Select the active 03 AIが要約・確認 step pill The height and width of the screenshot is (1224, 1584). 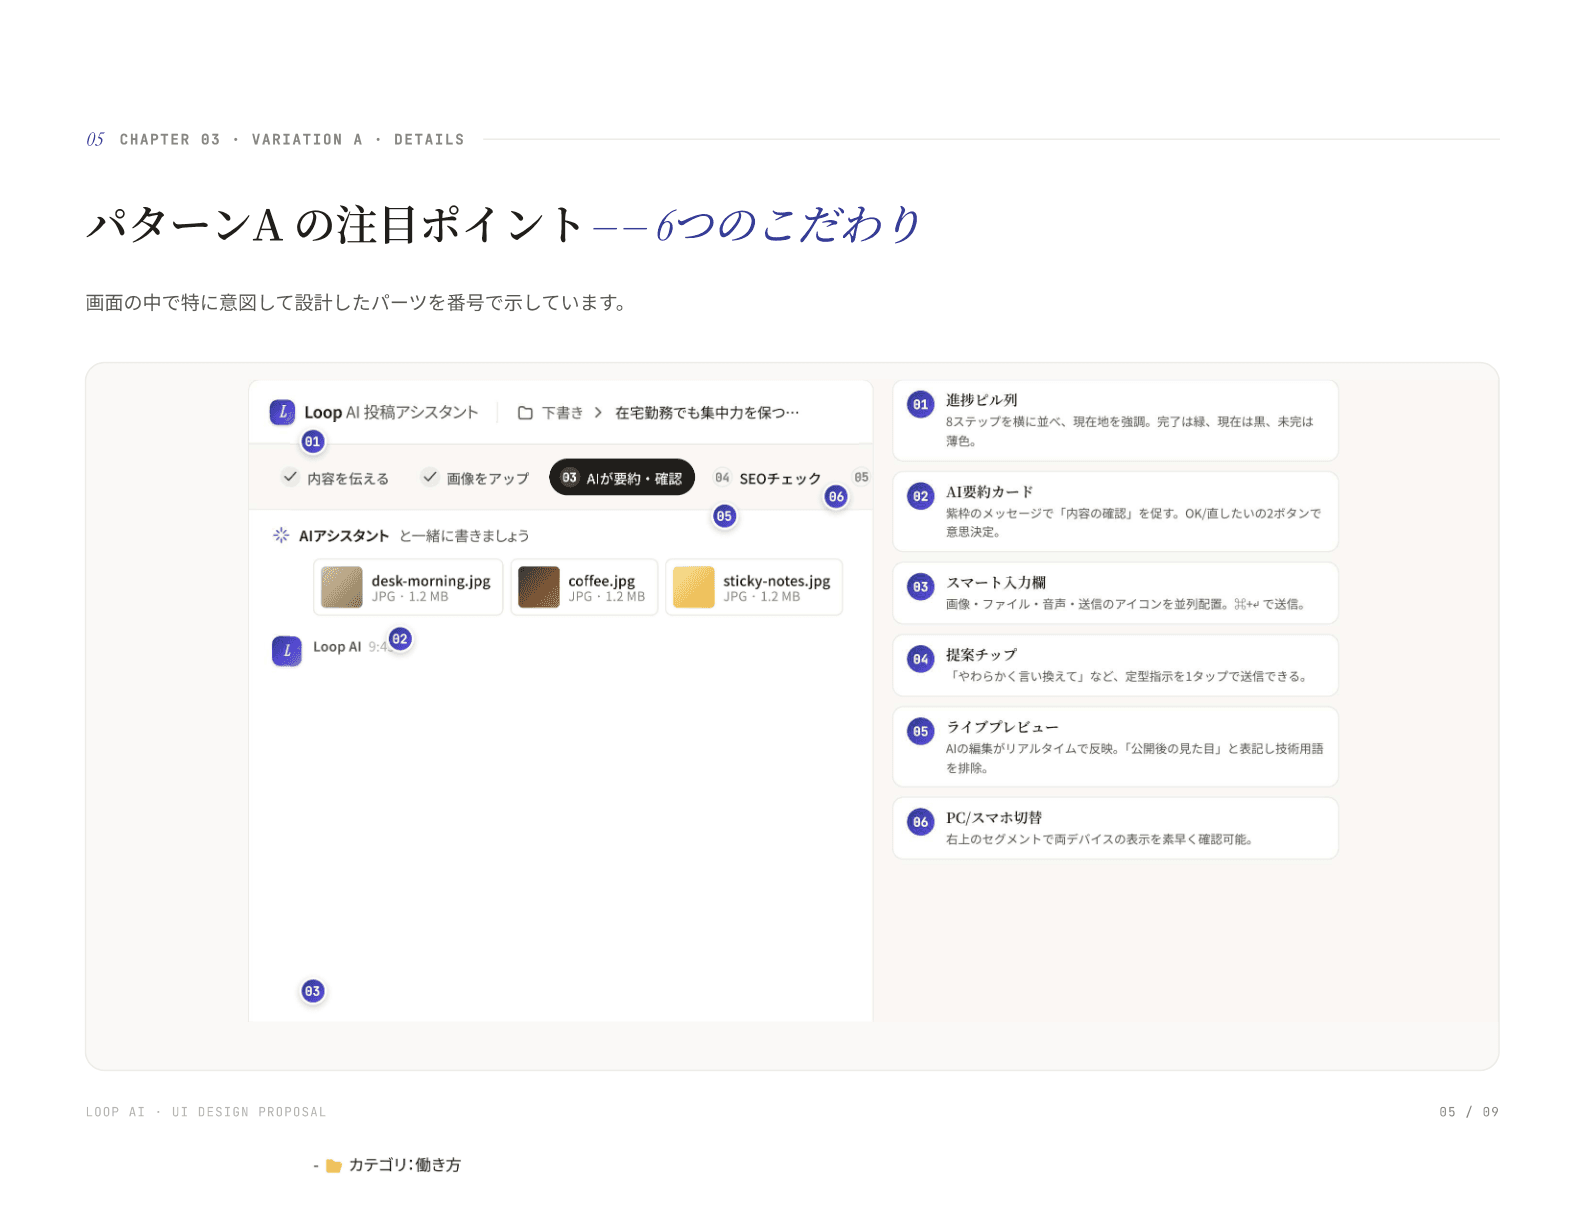click(622, 478)
